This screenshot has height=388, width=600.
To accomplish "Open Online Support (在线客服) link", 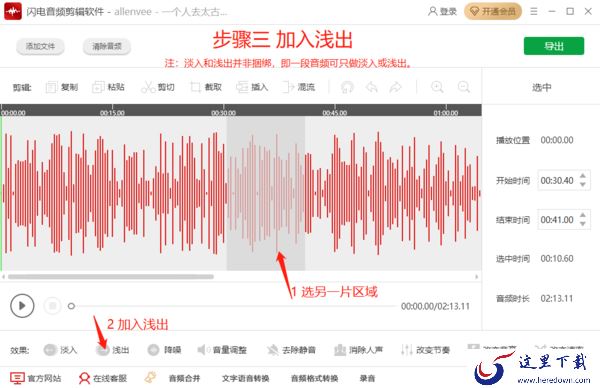I will pyautogui.click(x=103, y=378).
